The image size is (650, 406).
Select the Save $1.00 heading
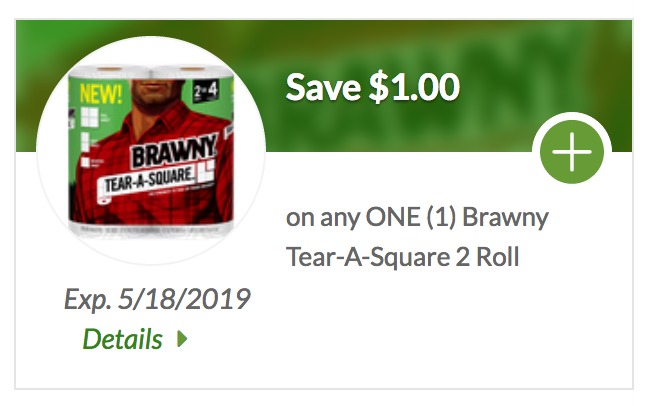tap(372, 87)
